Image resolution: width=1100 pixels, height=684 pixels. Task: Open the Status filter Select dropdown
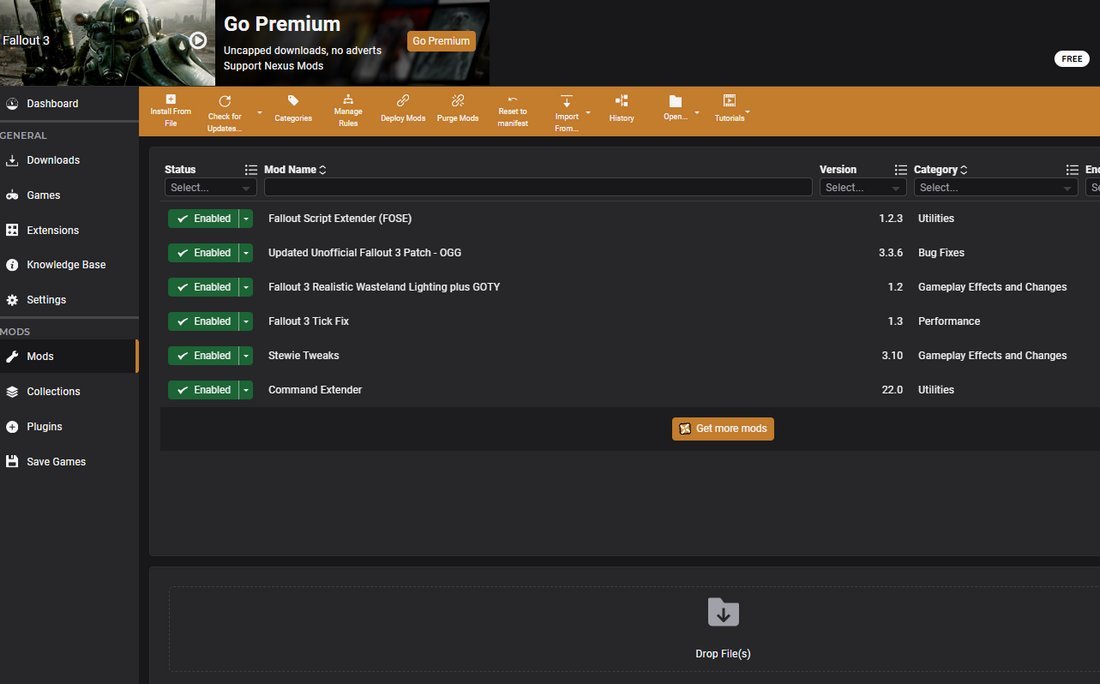tap(210, 187)
